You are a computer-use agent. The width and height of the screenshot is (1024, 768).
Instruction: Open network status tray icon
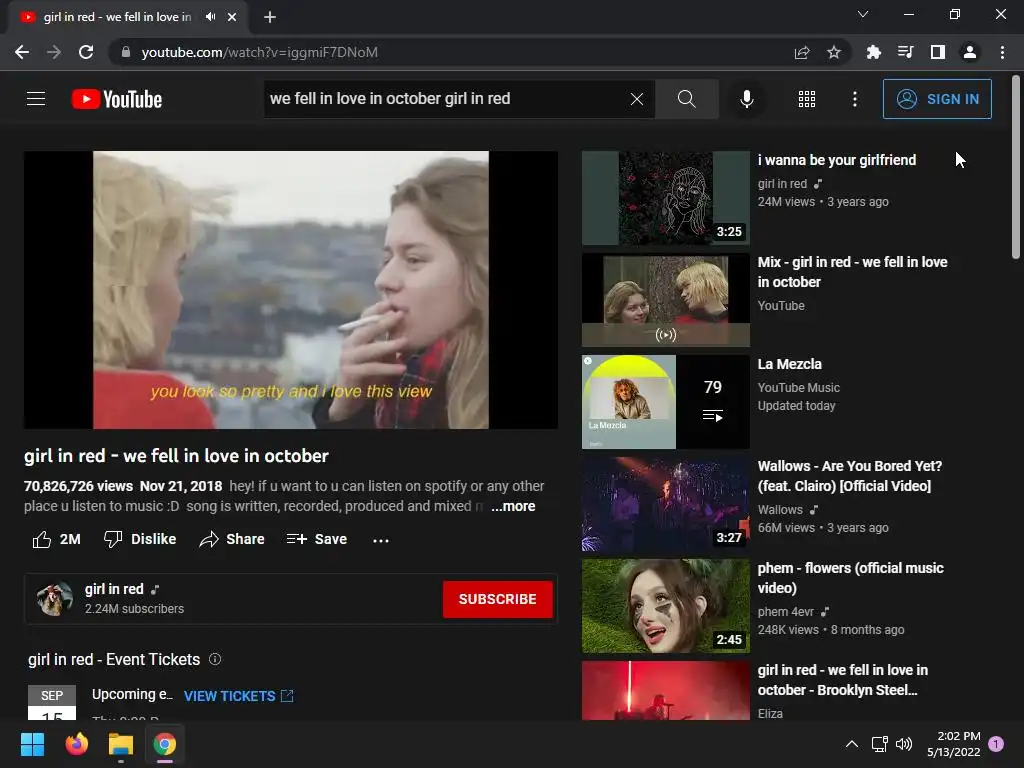point(879,744)
